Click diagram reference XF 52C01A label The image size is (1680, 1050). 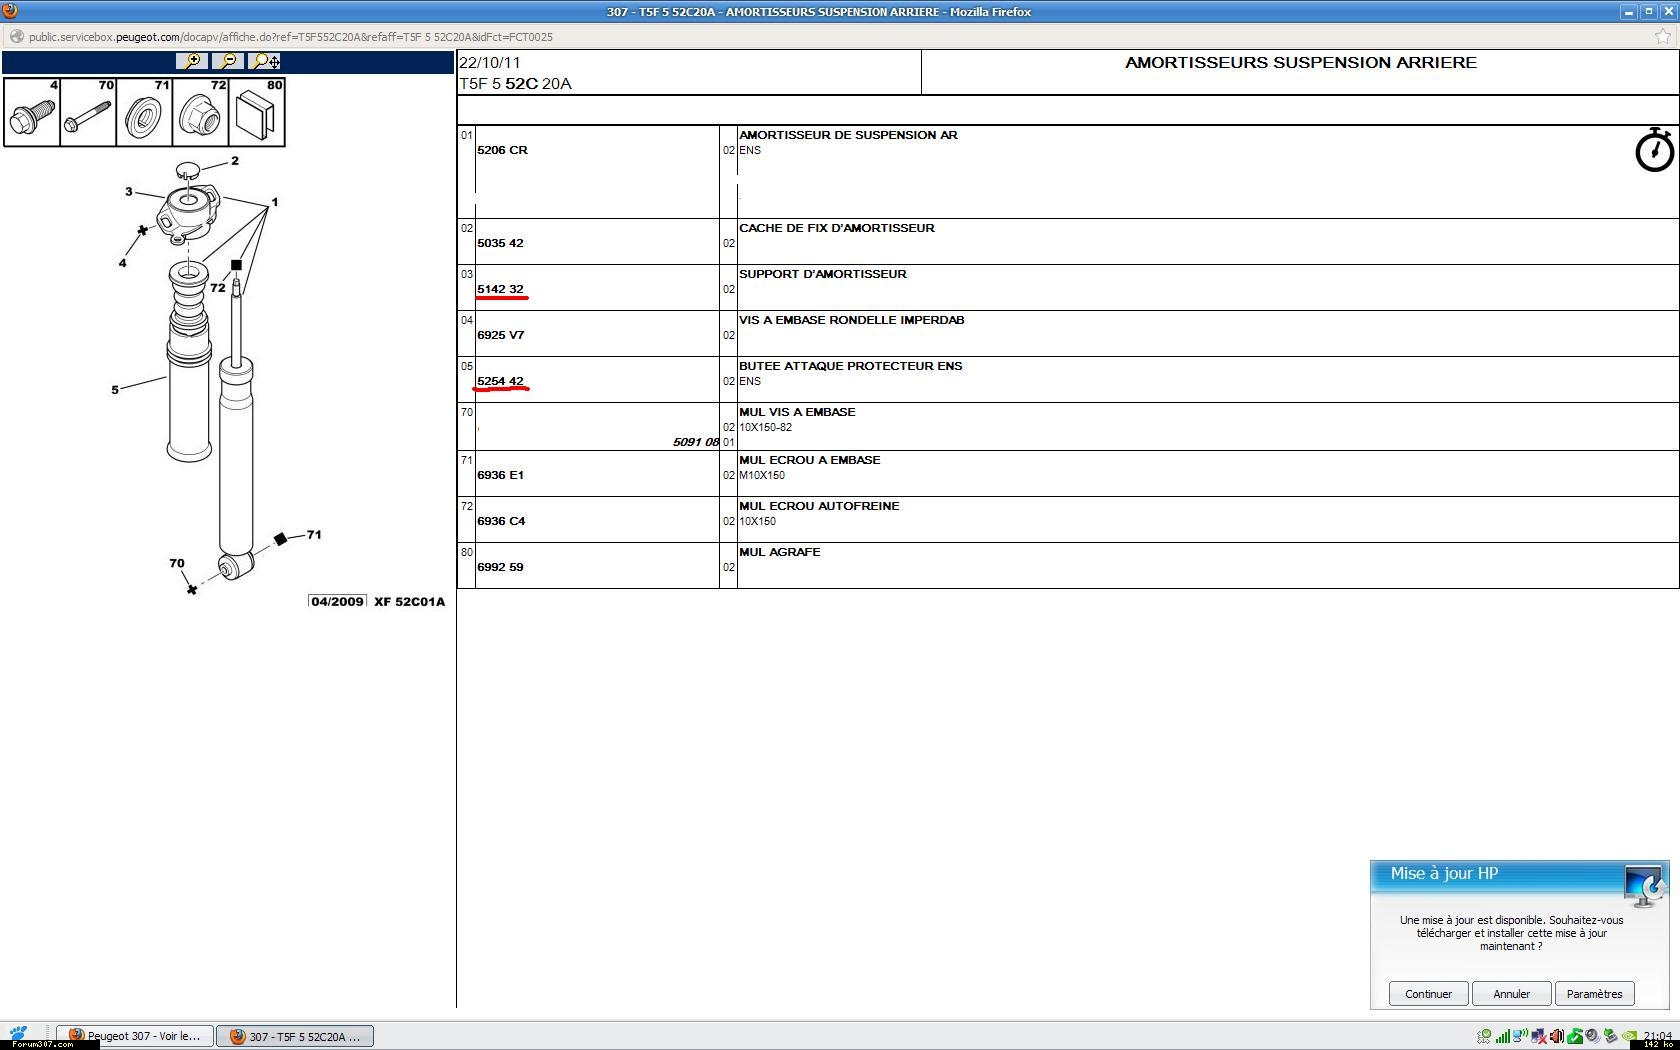click(409, 602)
